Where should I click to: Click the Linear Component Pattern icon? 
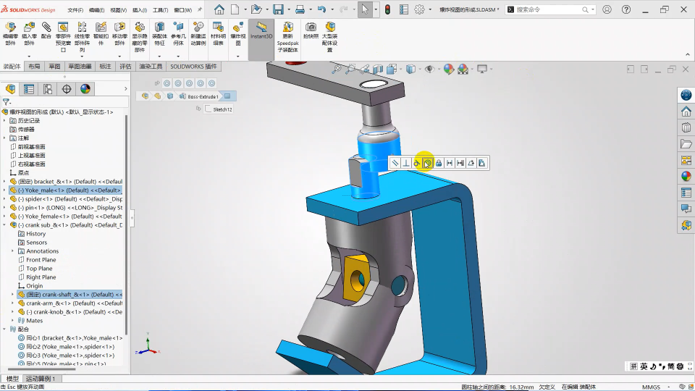coord(82,27)
